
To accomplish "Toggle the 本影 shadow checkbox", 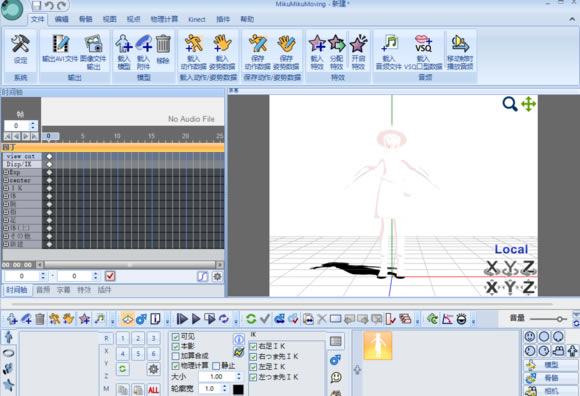I will [176, 346].
